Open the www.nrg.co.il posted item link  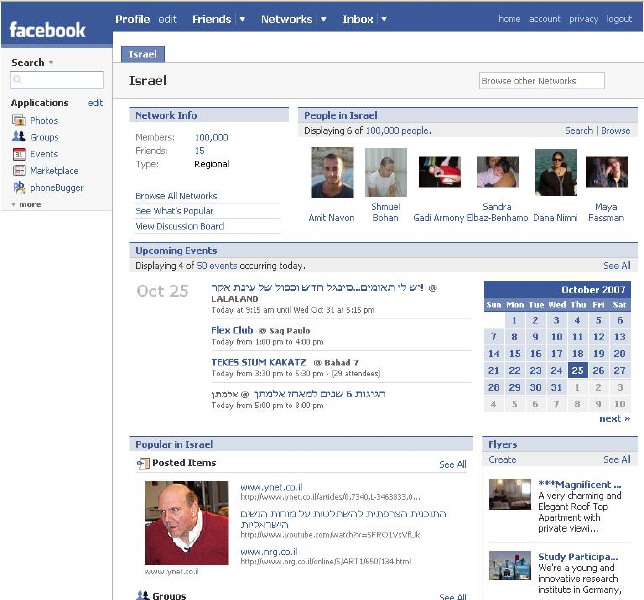(269, 551)
